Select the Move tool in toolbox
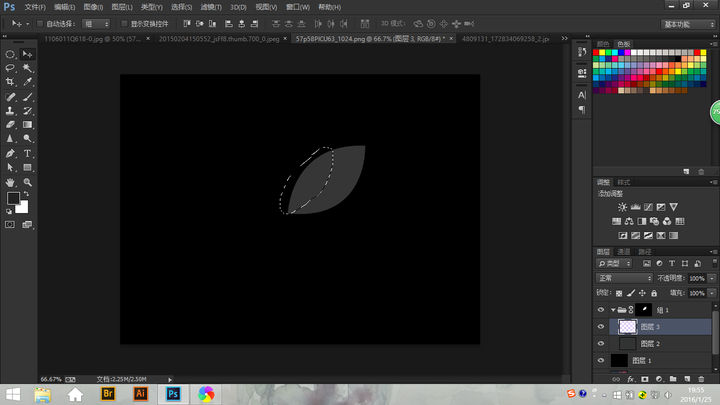 pos(28,54)
